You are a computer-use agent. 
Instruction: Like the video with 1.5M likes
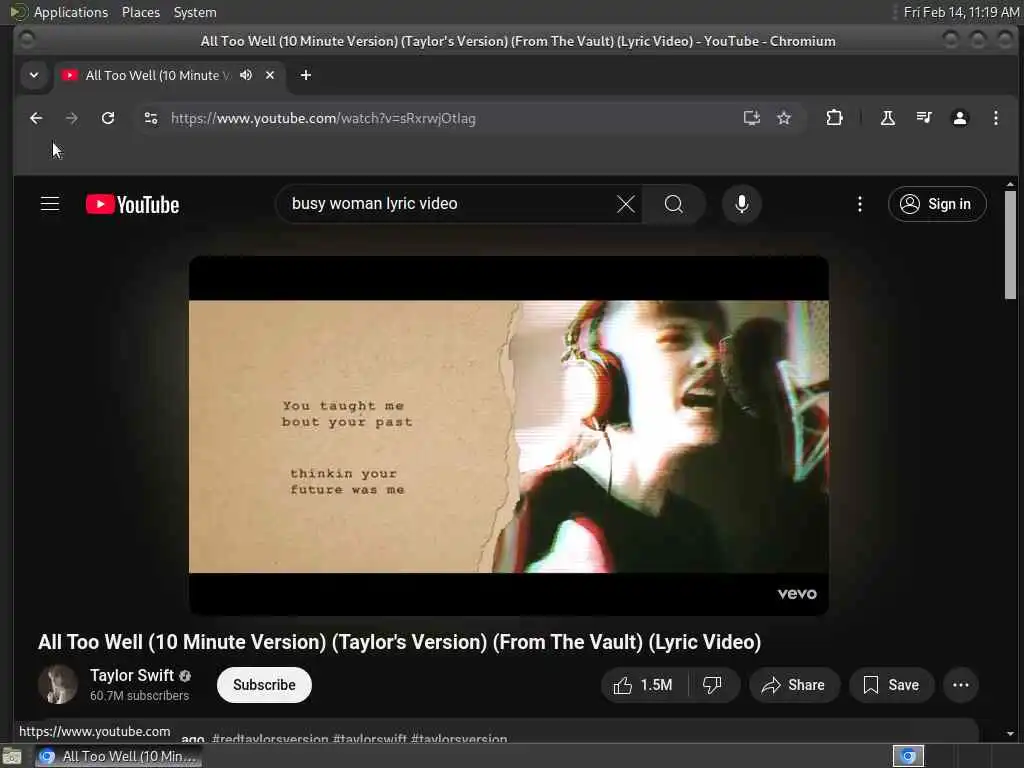tap(644, 684)
